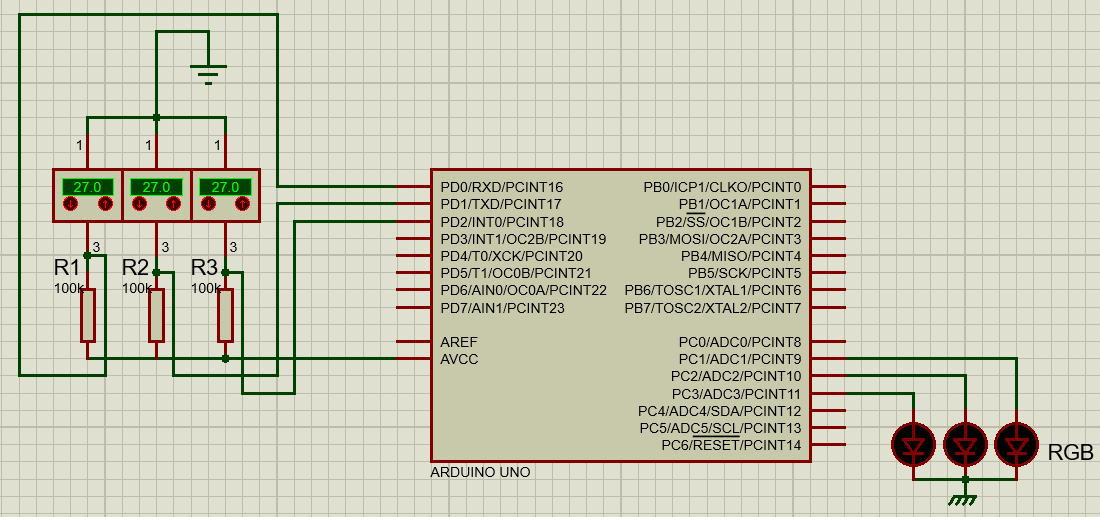This screenshot has width=1100, height=517.
Task: Click the PD4/T0/XCK/PCINT20 pin label
Action: (x=511, y=256)
